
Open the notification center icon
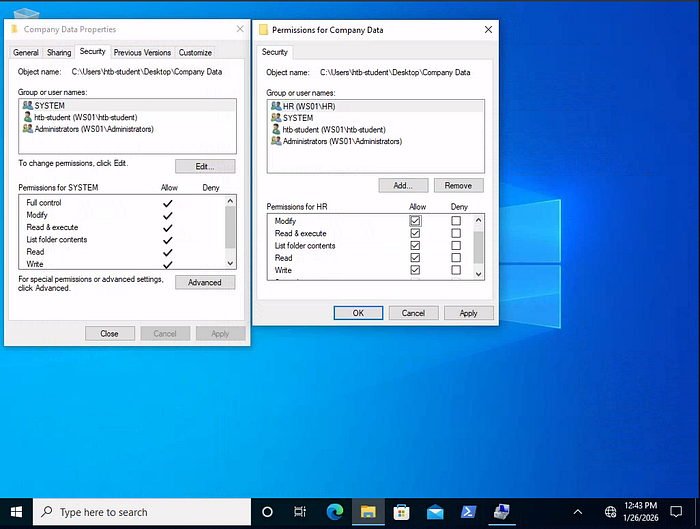point(676,512)
